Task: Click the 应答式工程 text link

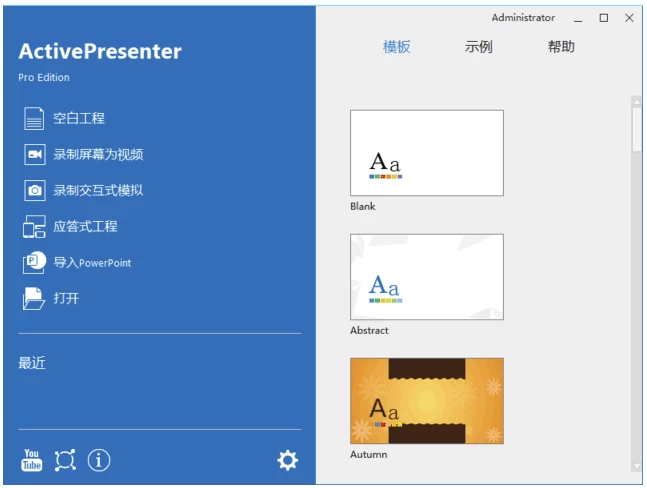Action: (x=85, y=227)
